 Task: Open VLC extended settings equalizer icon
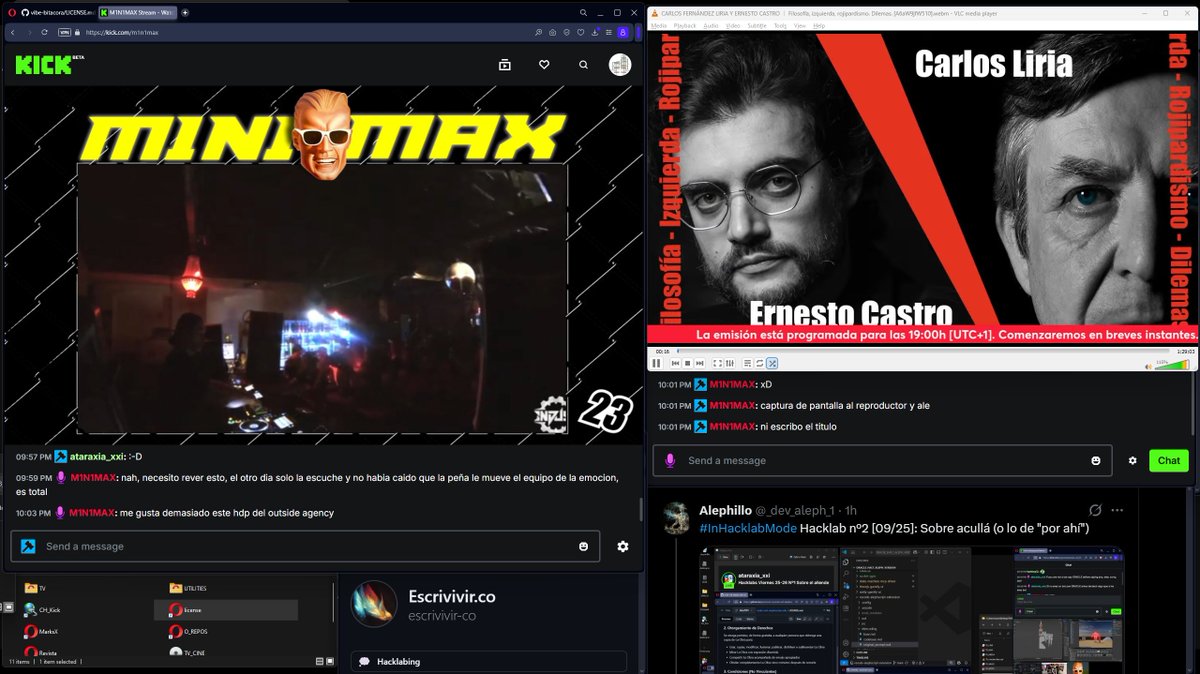click(730, 363)
